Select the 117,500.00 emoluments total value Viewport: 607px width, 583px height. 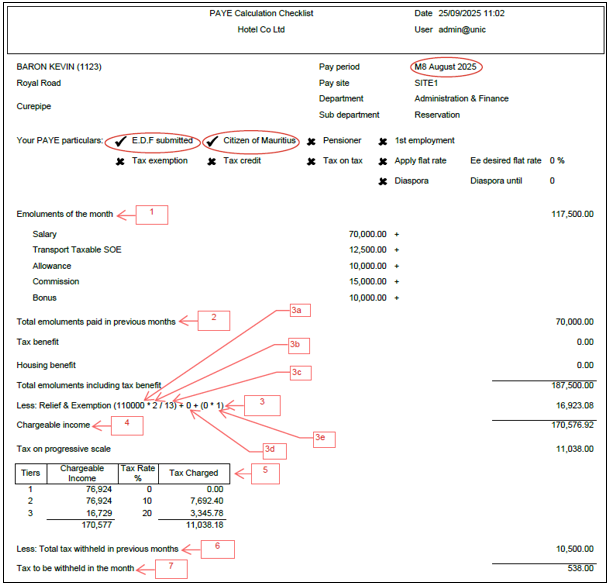[x=572, y=214]
